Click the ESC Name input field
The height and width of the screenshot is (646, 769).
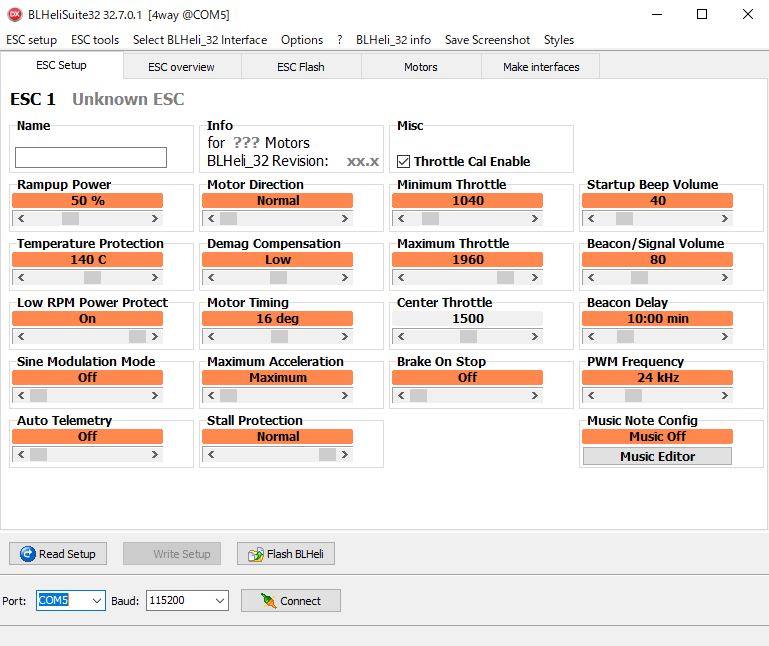click(x=91, y=157)
